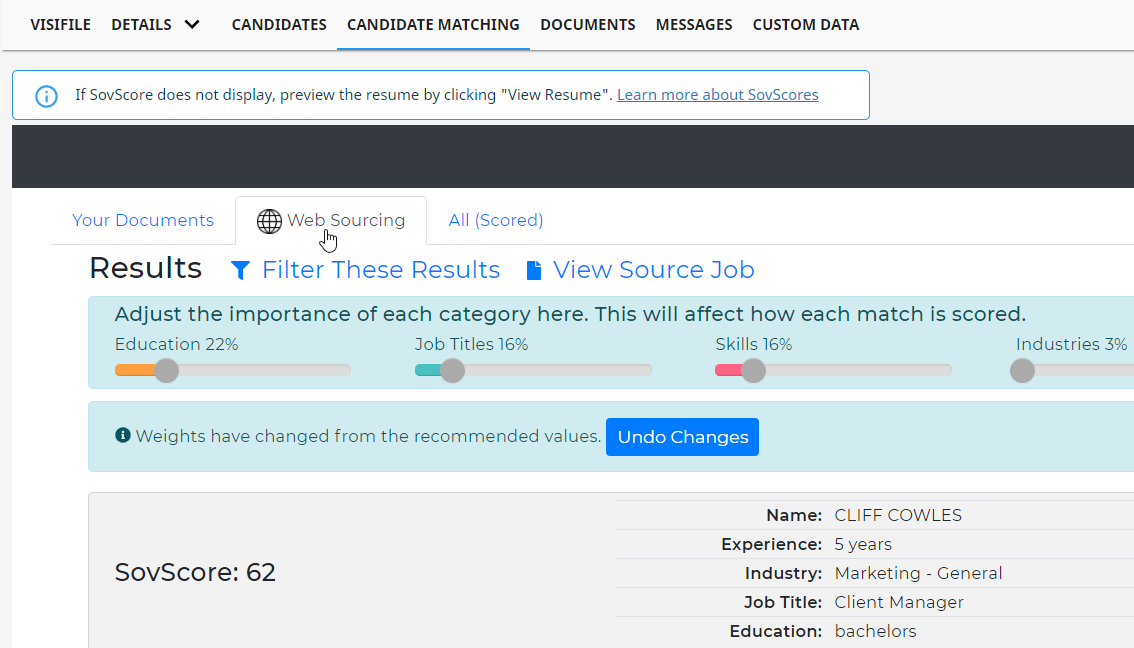Viewport: 1134px width, 648px height.
Task: Click the document icon beside View Source Job
Action: pos(534,270)
